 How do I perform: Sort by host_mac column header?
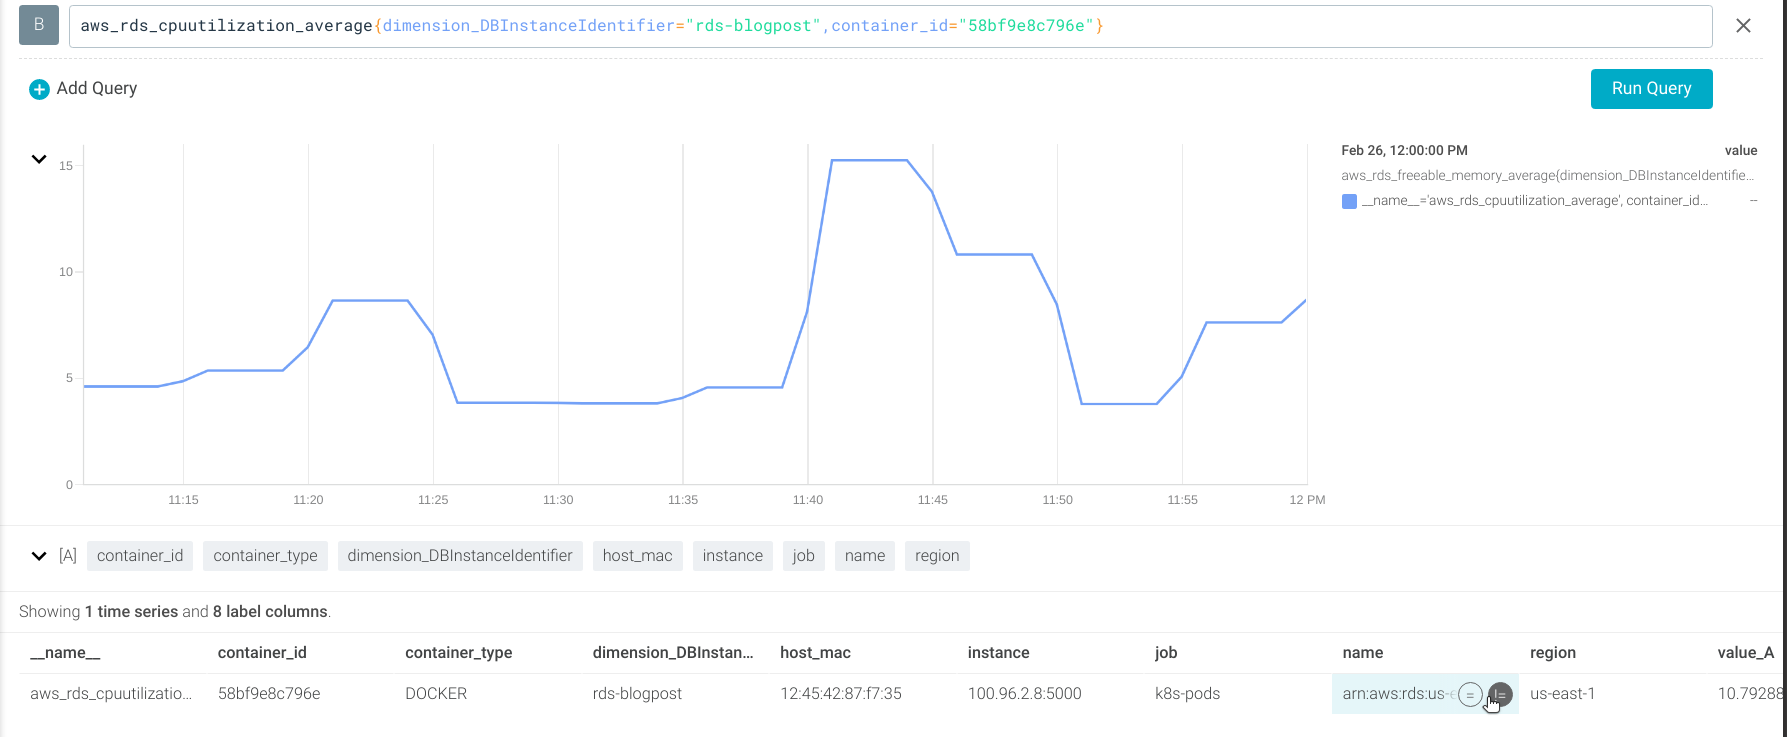[815, 653]
